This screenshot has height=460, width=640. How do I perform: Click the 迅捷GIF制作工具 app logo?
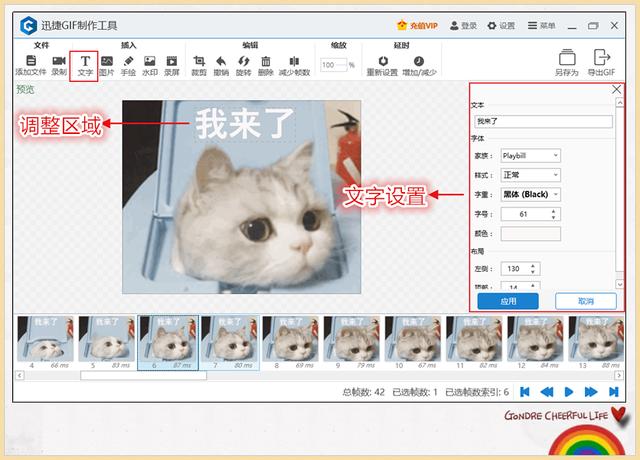[x=28, y=26]
